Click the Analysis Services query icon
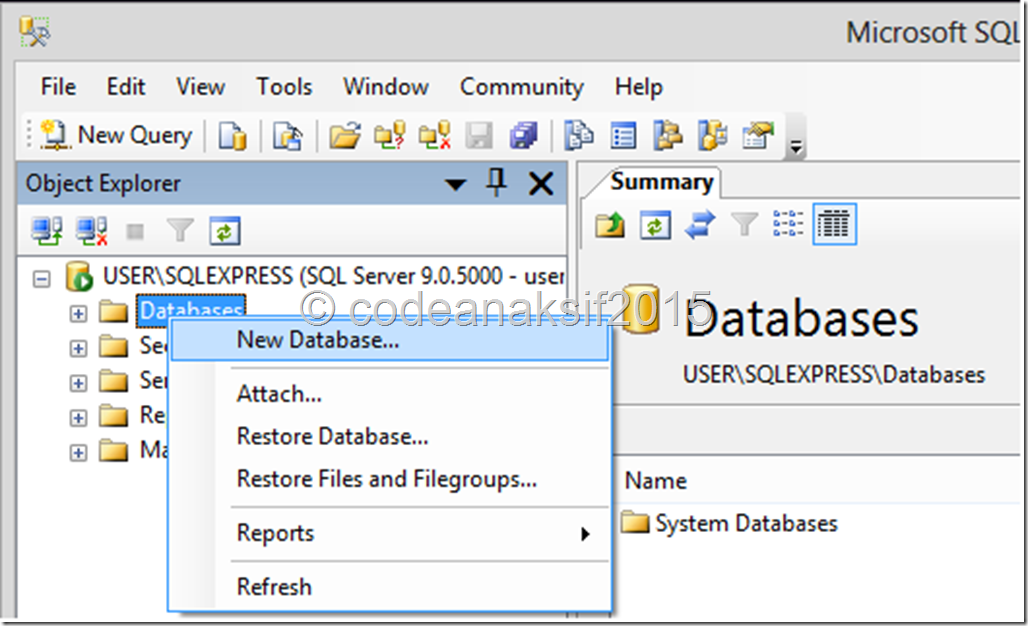This screenshot has width=1028, height=626. coord(288,136)
